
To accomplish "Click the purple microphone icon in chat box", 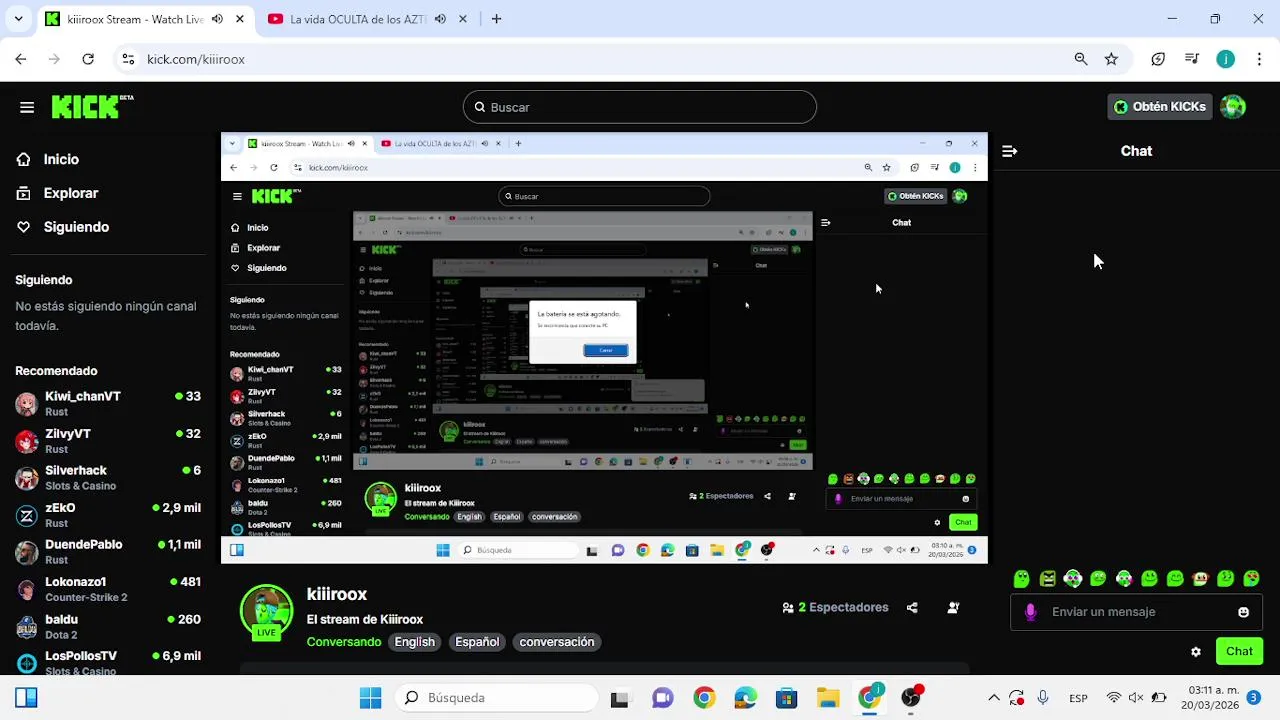I will tap(1031, 612).
